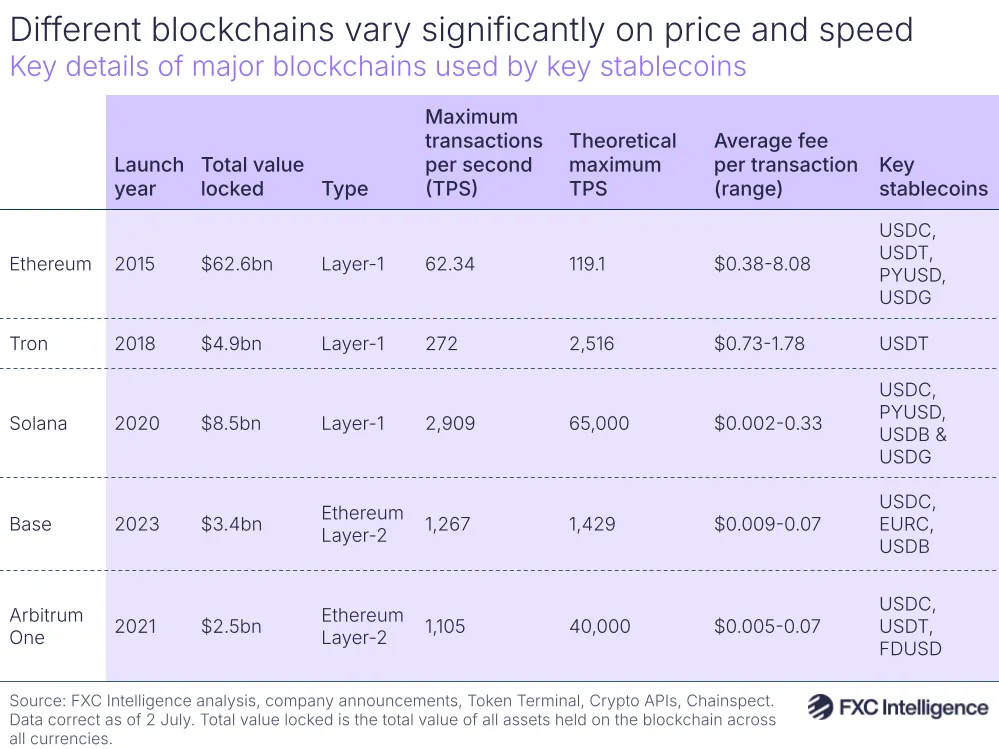
Task: Select Arbitrum One's 2021 launch year cell
Action: coord(137,626)
